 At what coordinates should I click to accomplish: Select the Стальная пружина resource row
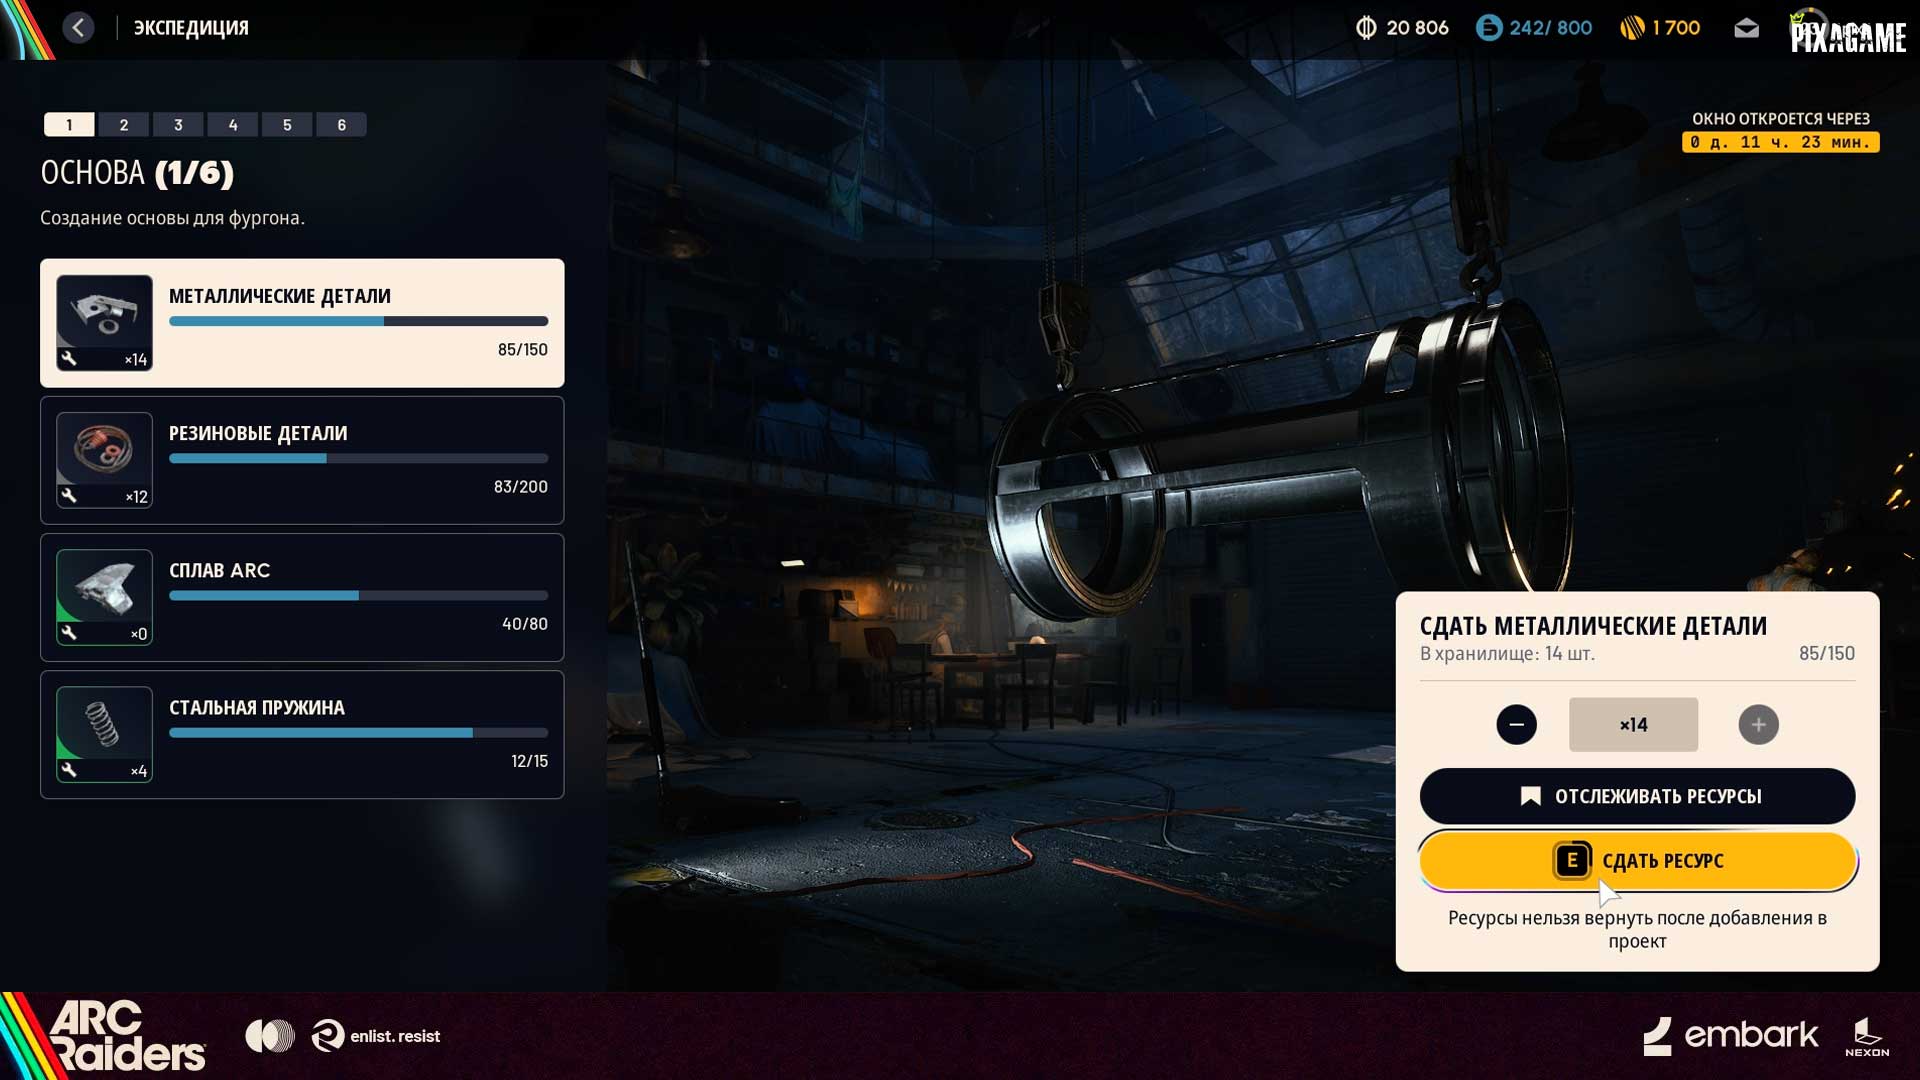click(x=302, y=734)
